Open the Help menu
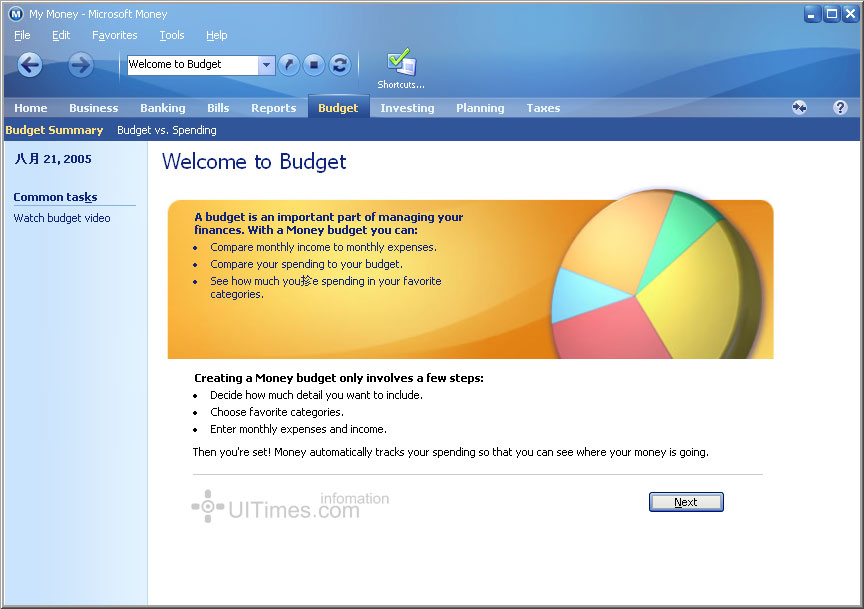 (x=217, y=35)
